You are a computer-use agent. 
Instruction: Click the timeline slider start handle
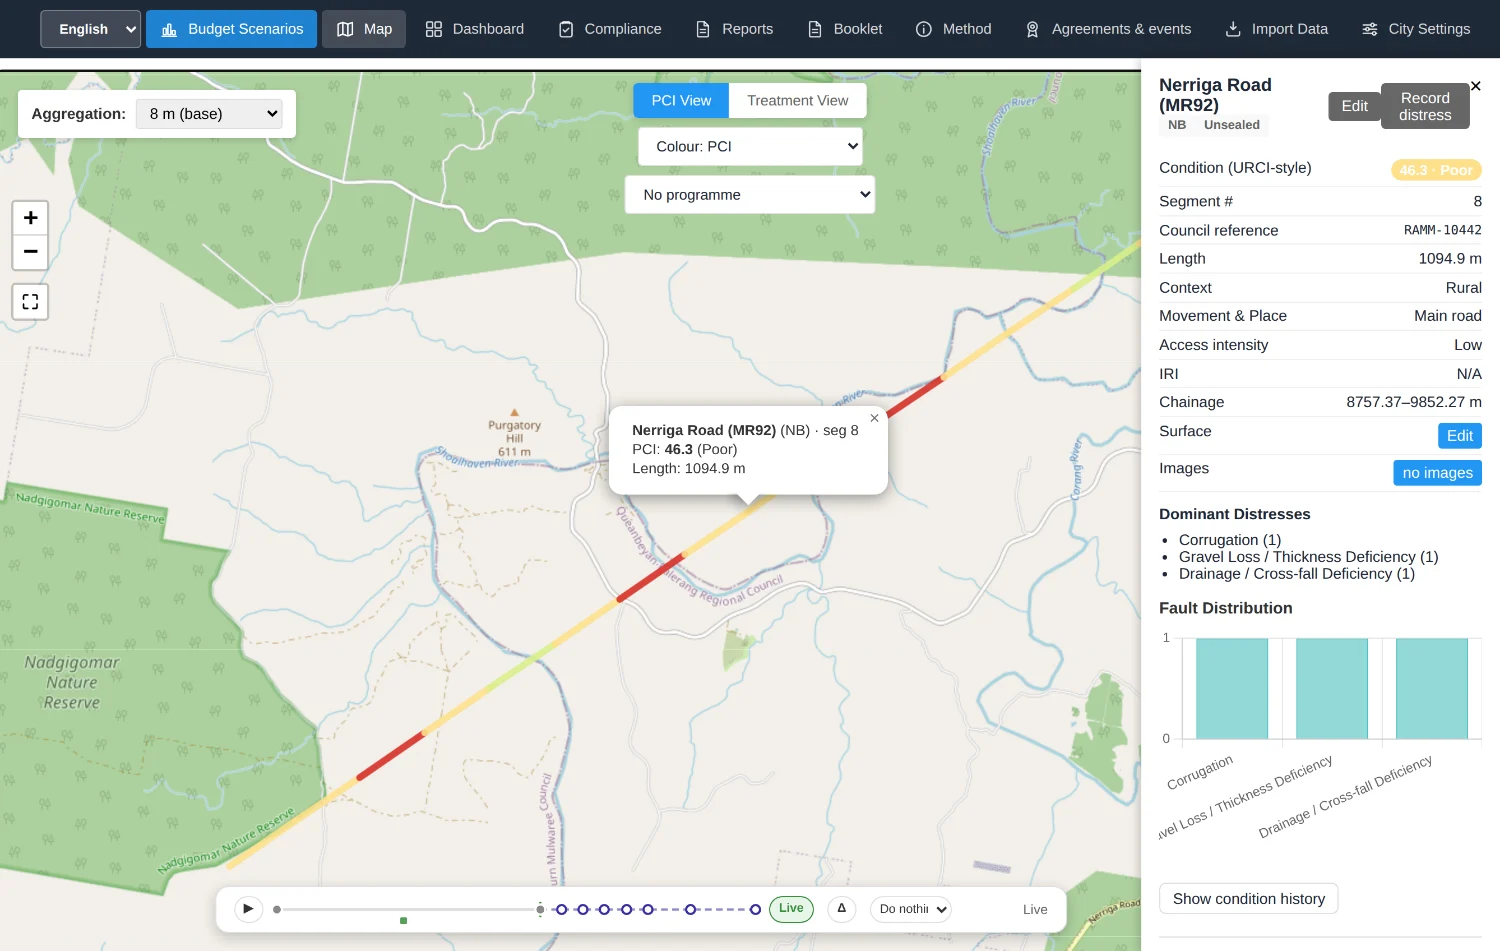[277, 909]
